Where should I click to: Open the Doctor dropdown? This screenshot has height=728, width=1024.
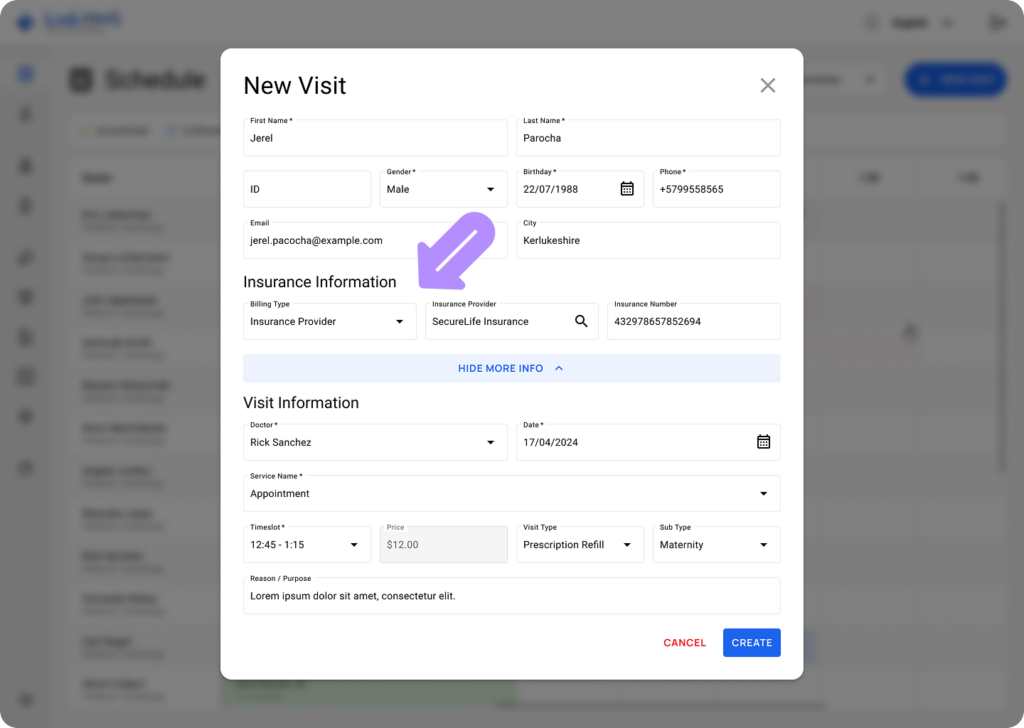490,442
